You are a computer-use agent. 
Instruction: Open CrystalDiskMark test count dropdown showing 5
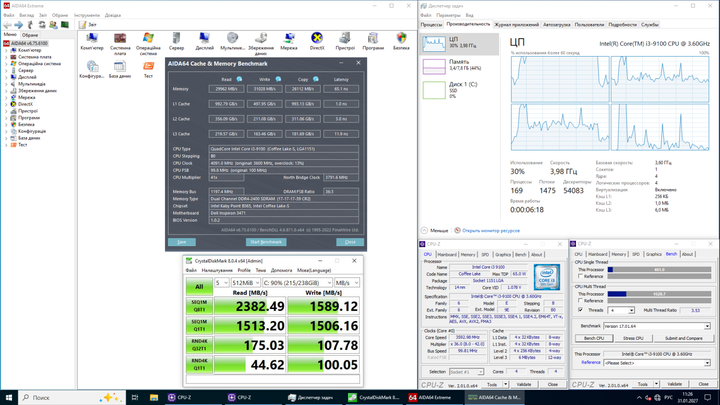222,283
